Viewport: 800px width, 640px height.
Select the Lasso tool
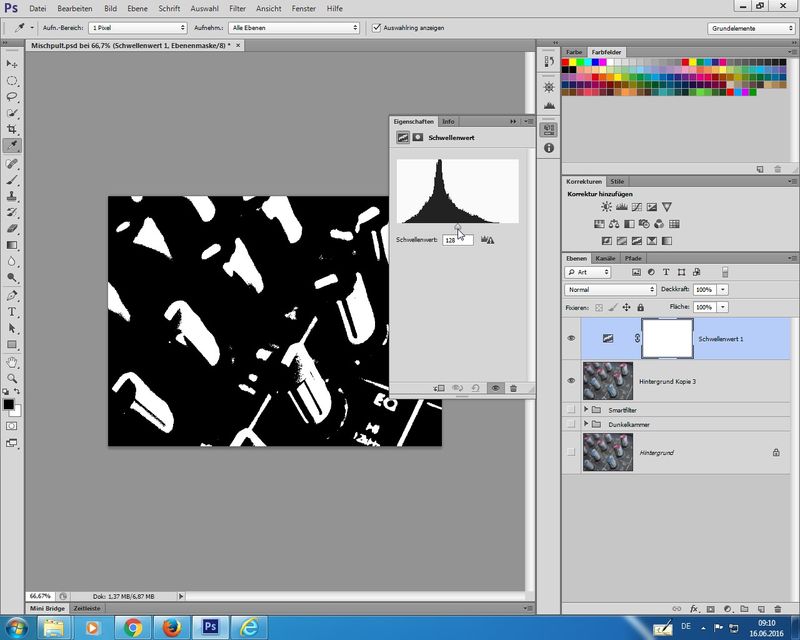[x=12, y=97]
